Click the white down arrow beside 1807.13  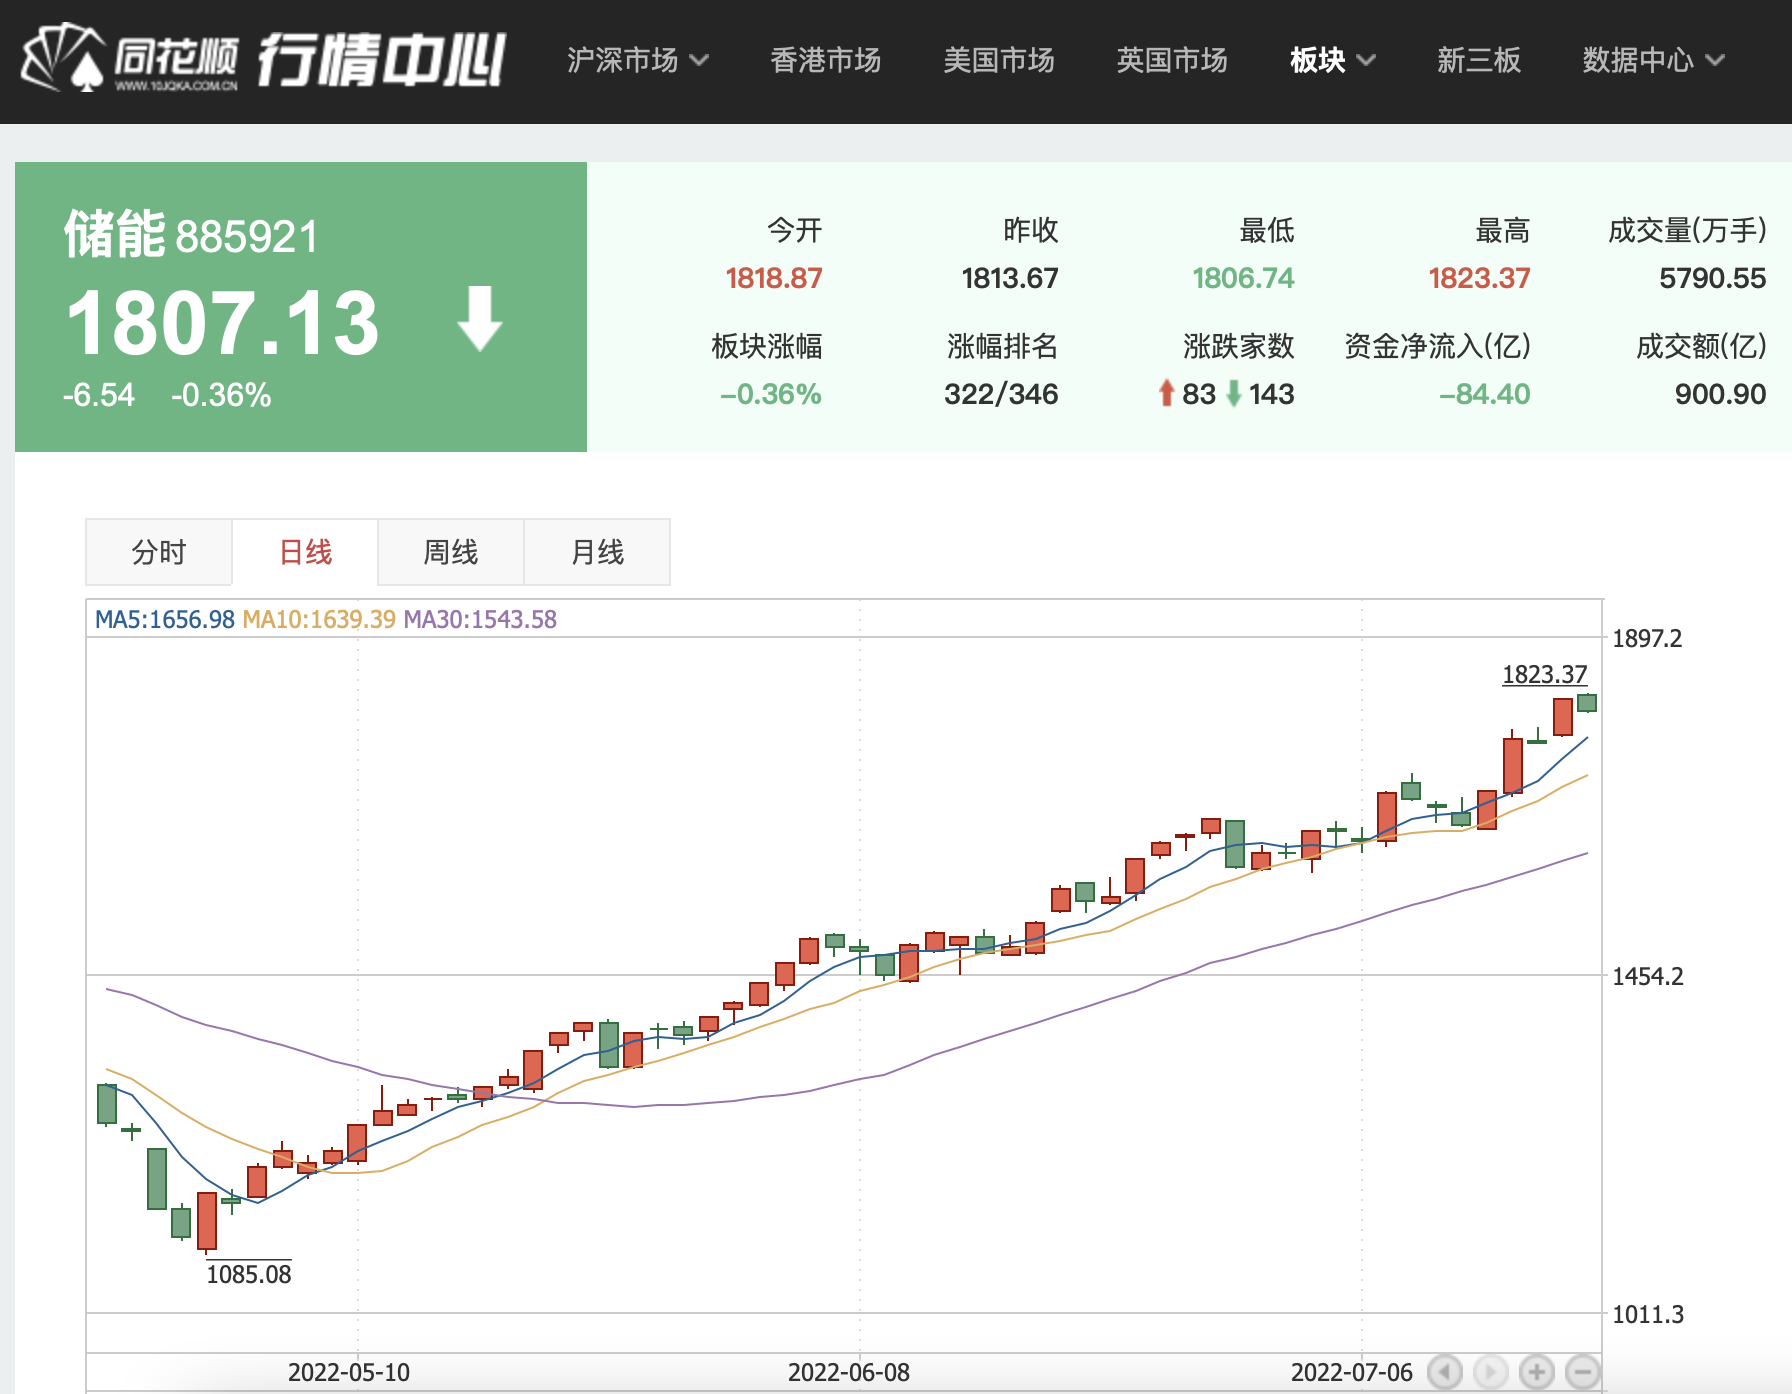pyautogui.click(x=480, y=319)
